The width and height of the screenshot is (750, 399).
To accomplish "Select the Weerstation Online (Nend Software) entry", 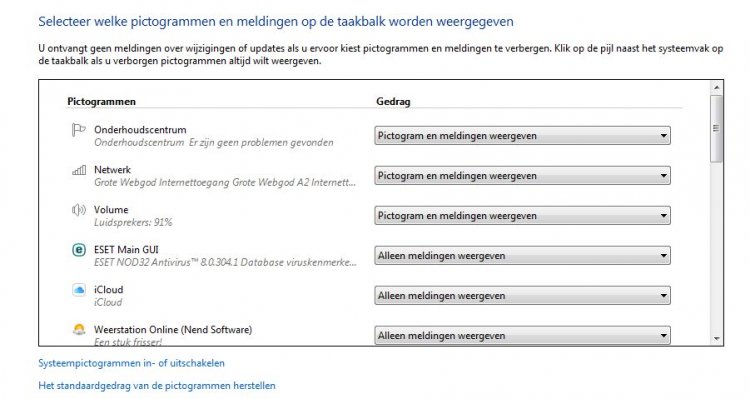I will [x=173, y=330].
